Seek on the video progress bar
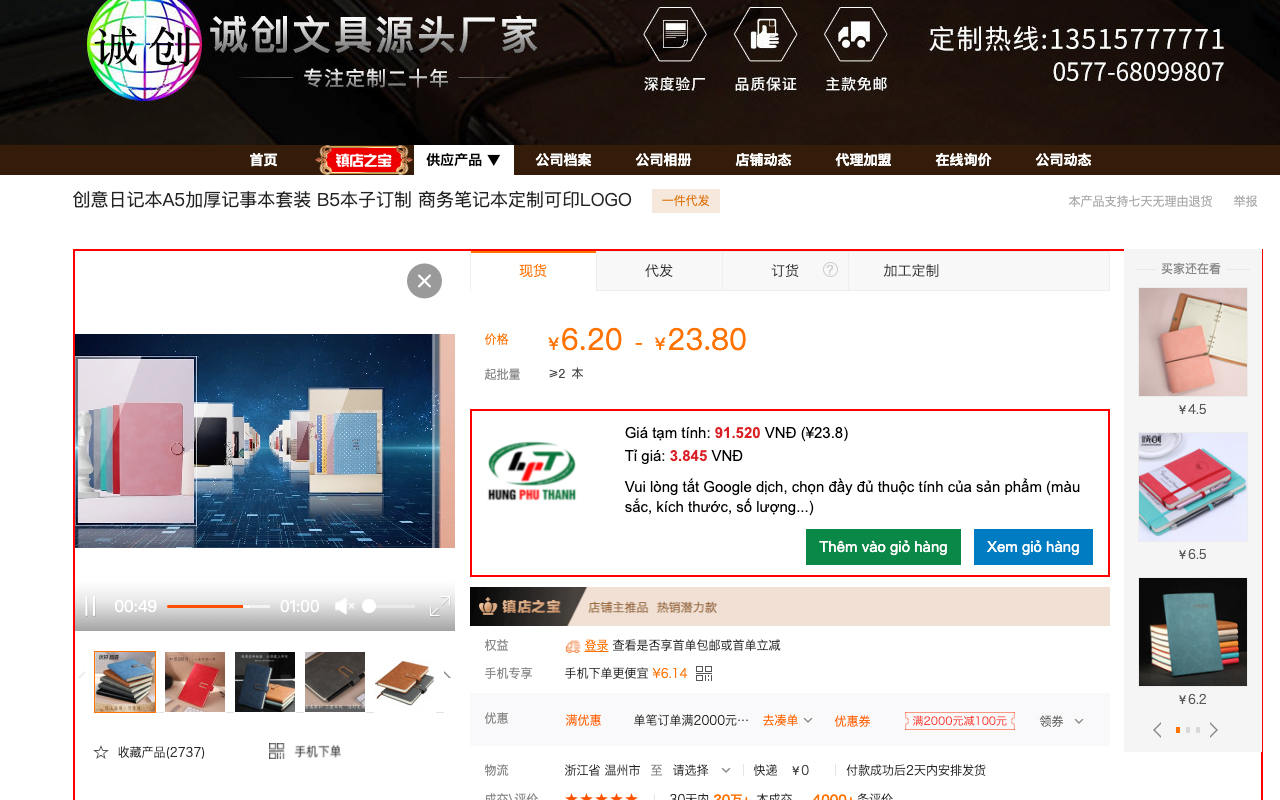Image resolution: width=1280 pixels, height=800 pixels. click(x=218, y=606)
